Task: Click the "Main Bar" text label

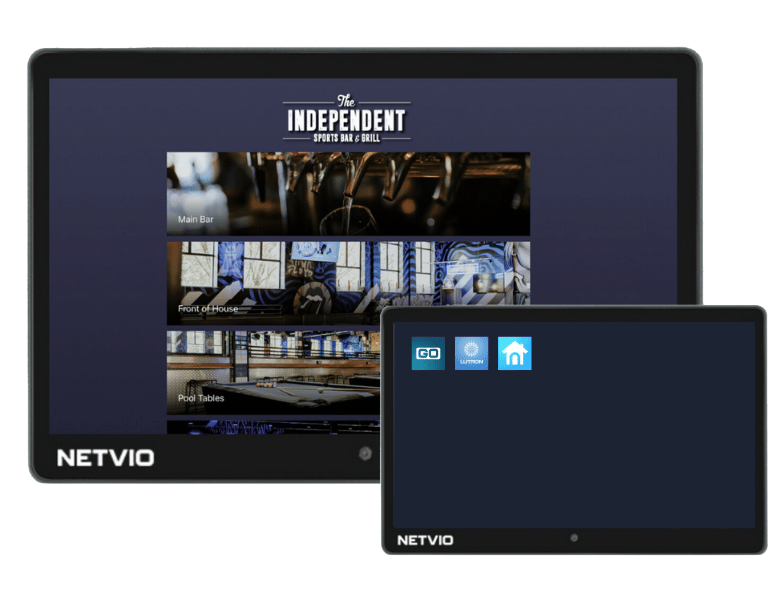Action: click(196, 219)
